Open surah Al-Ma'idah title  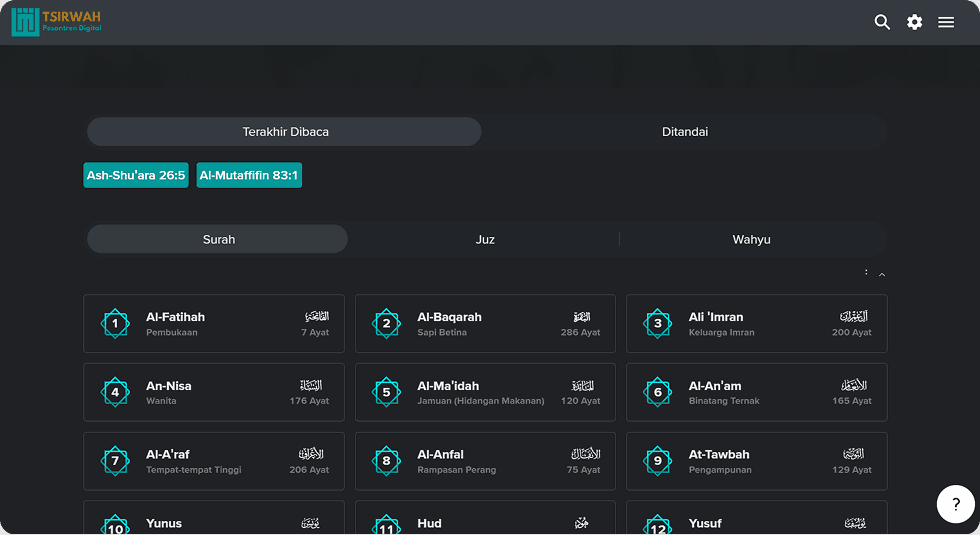[448, 386]
